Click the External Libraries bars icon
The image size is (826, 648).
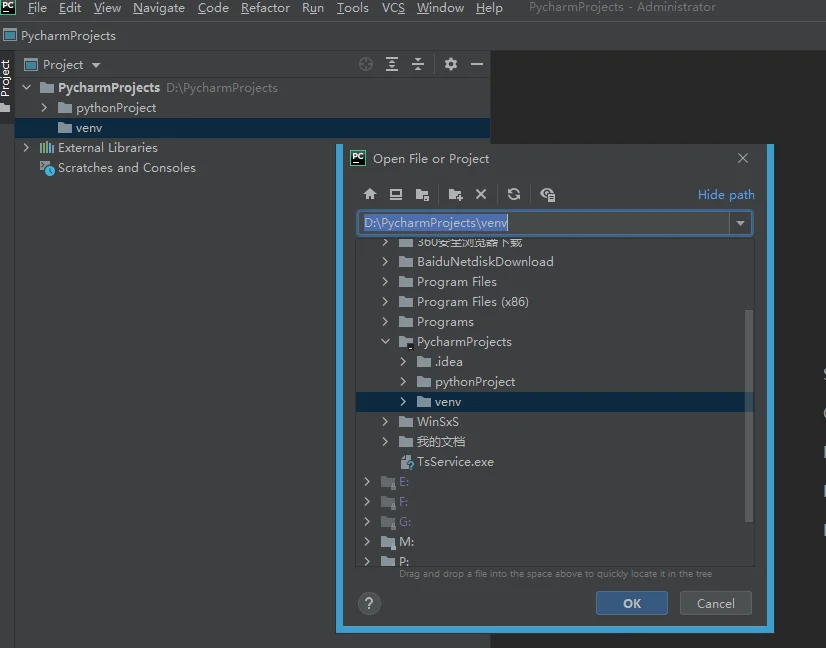coord(47,148)
